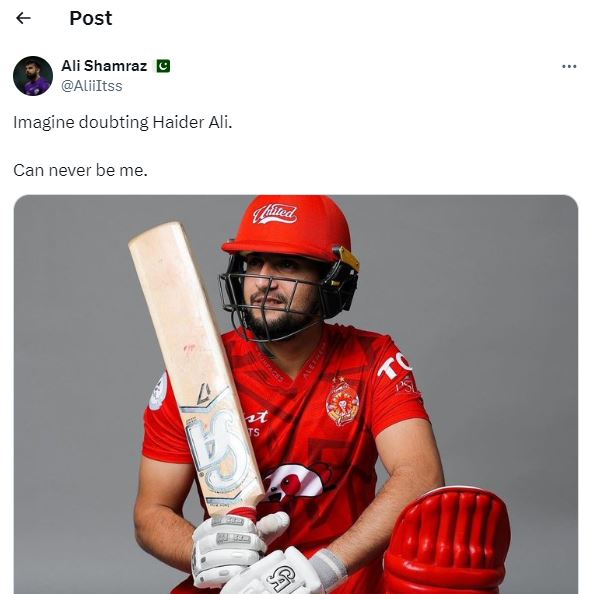The height and width of the screenshot is (594, 592).
Task: Click the white batting gloves in the photo
Action: click(258, 555)
